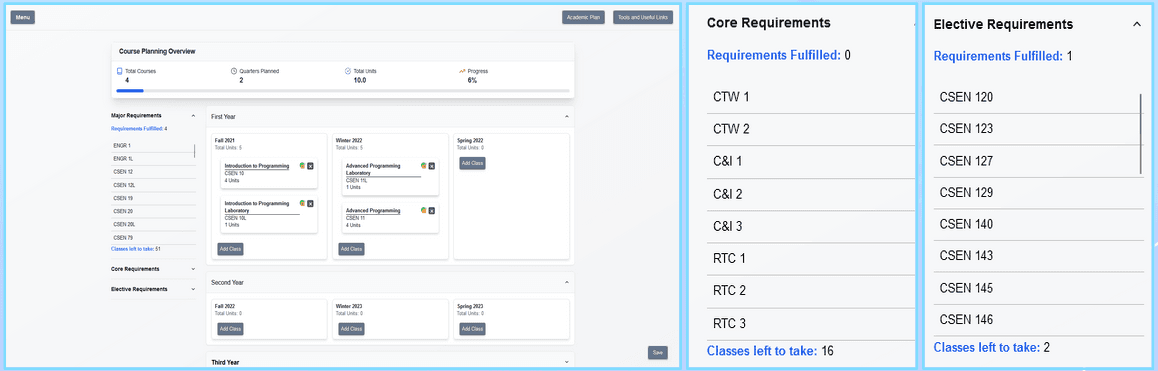This screenshot has width=1158, height=371.
Task: Click the trend arrow icon beside Progress
Action: [x=462, y=71]
